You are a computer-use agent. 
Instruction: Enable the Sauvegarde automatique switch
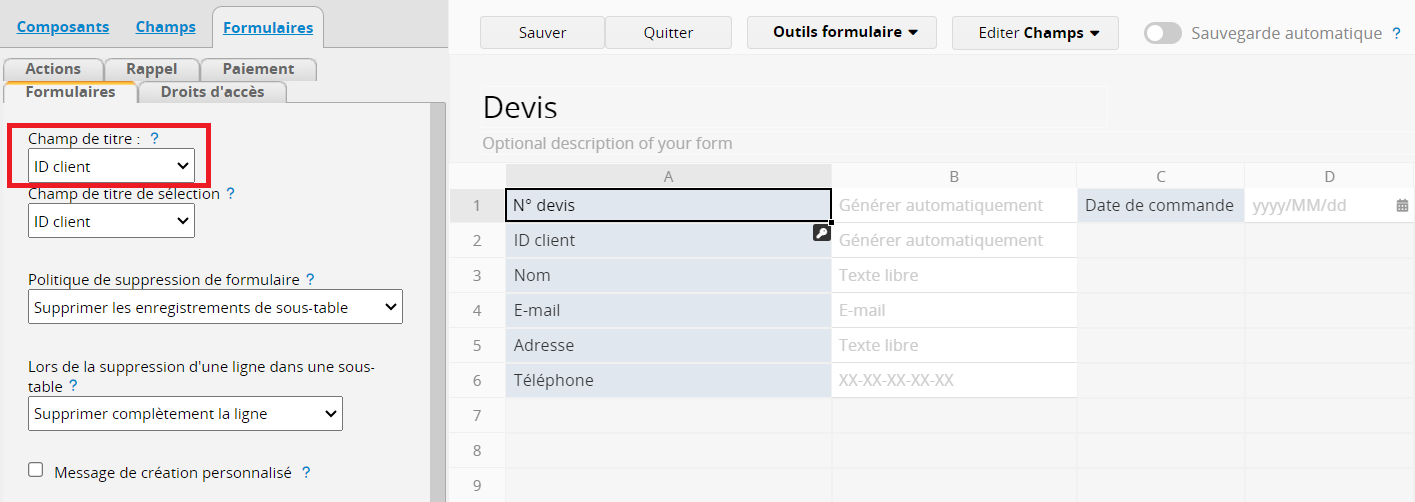(x=1162, y=33)
